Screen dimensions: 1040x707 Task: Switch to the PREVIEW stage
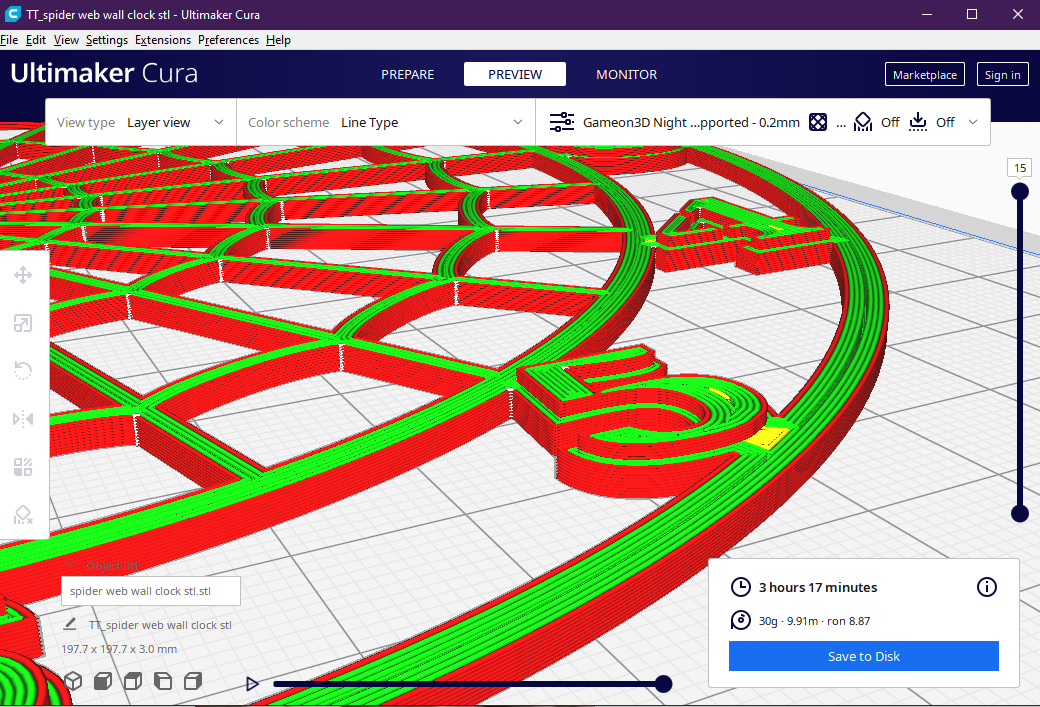515,74
